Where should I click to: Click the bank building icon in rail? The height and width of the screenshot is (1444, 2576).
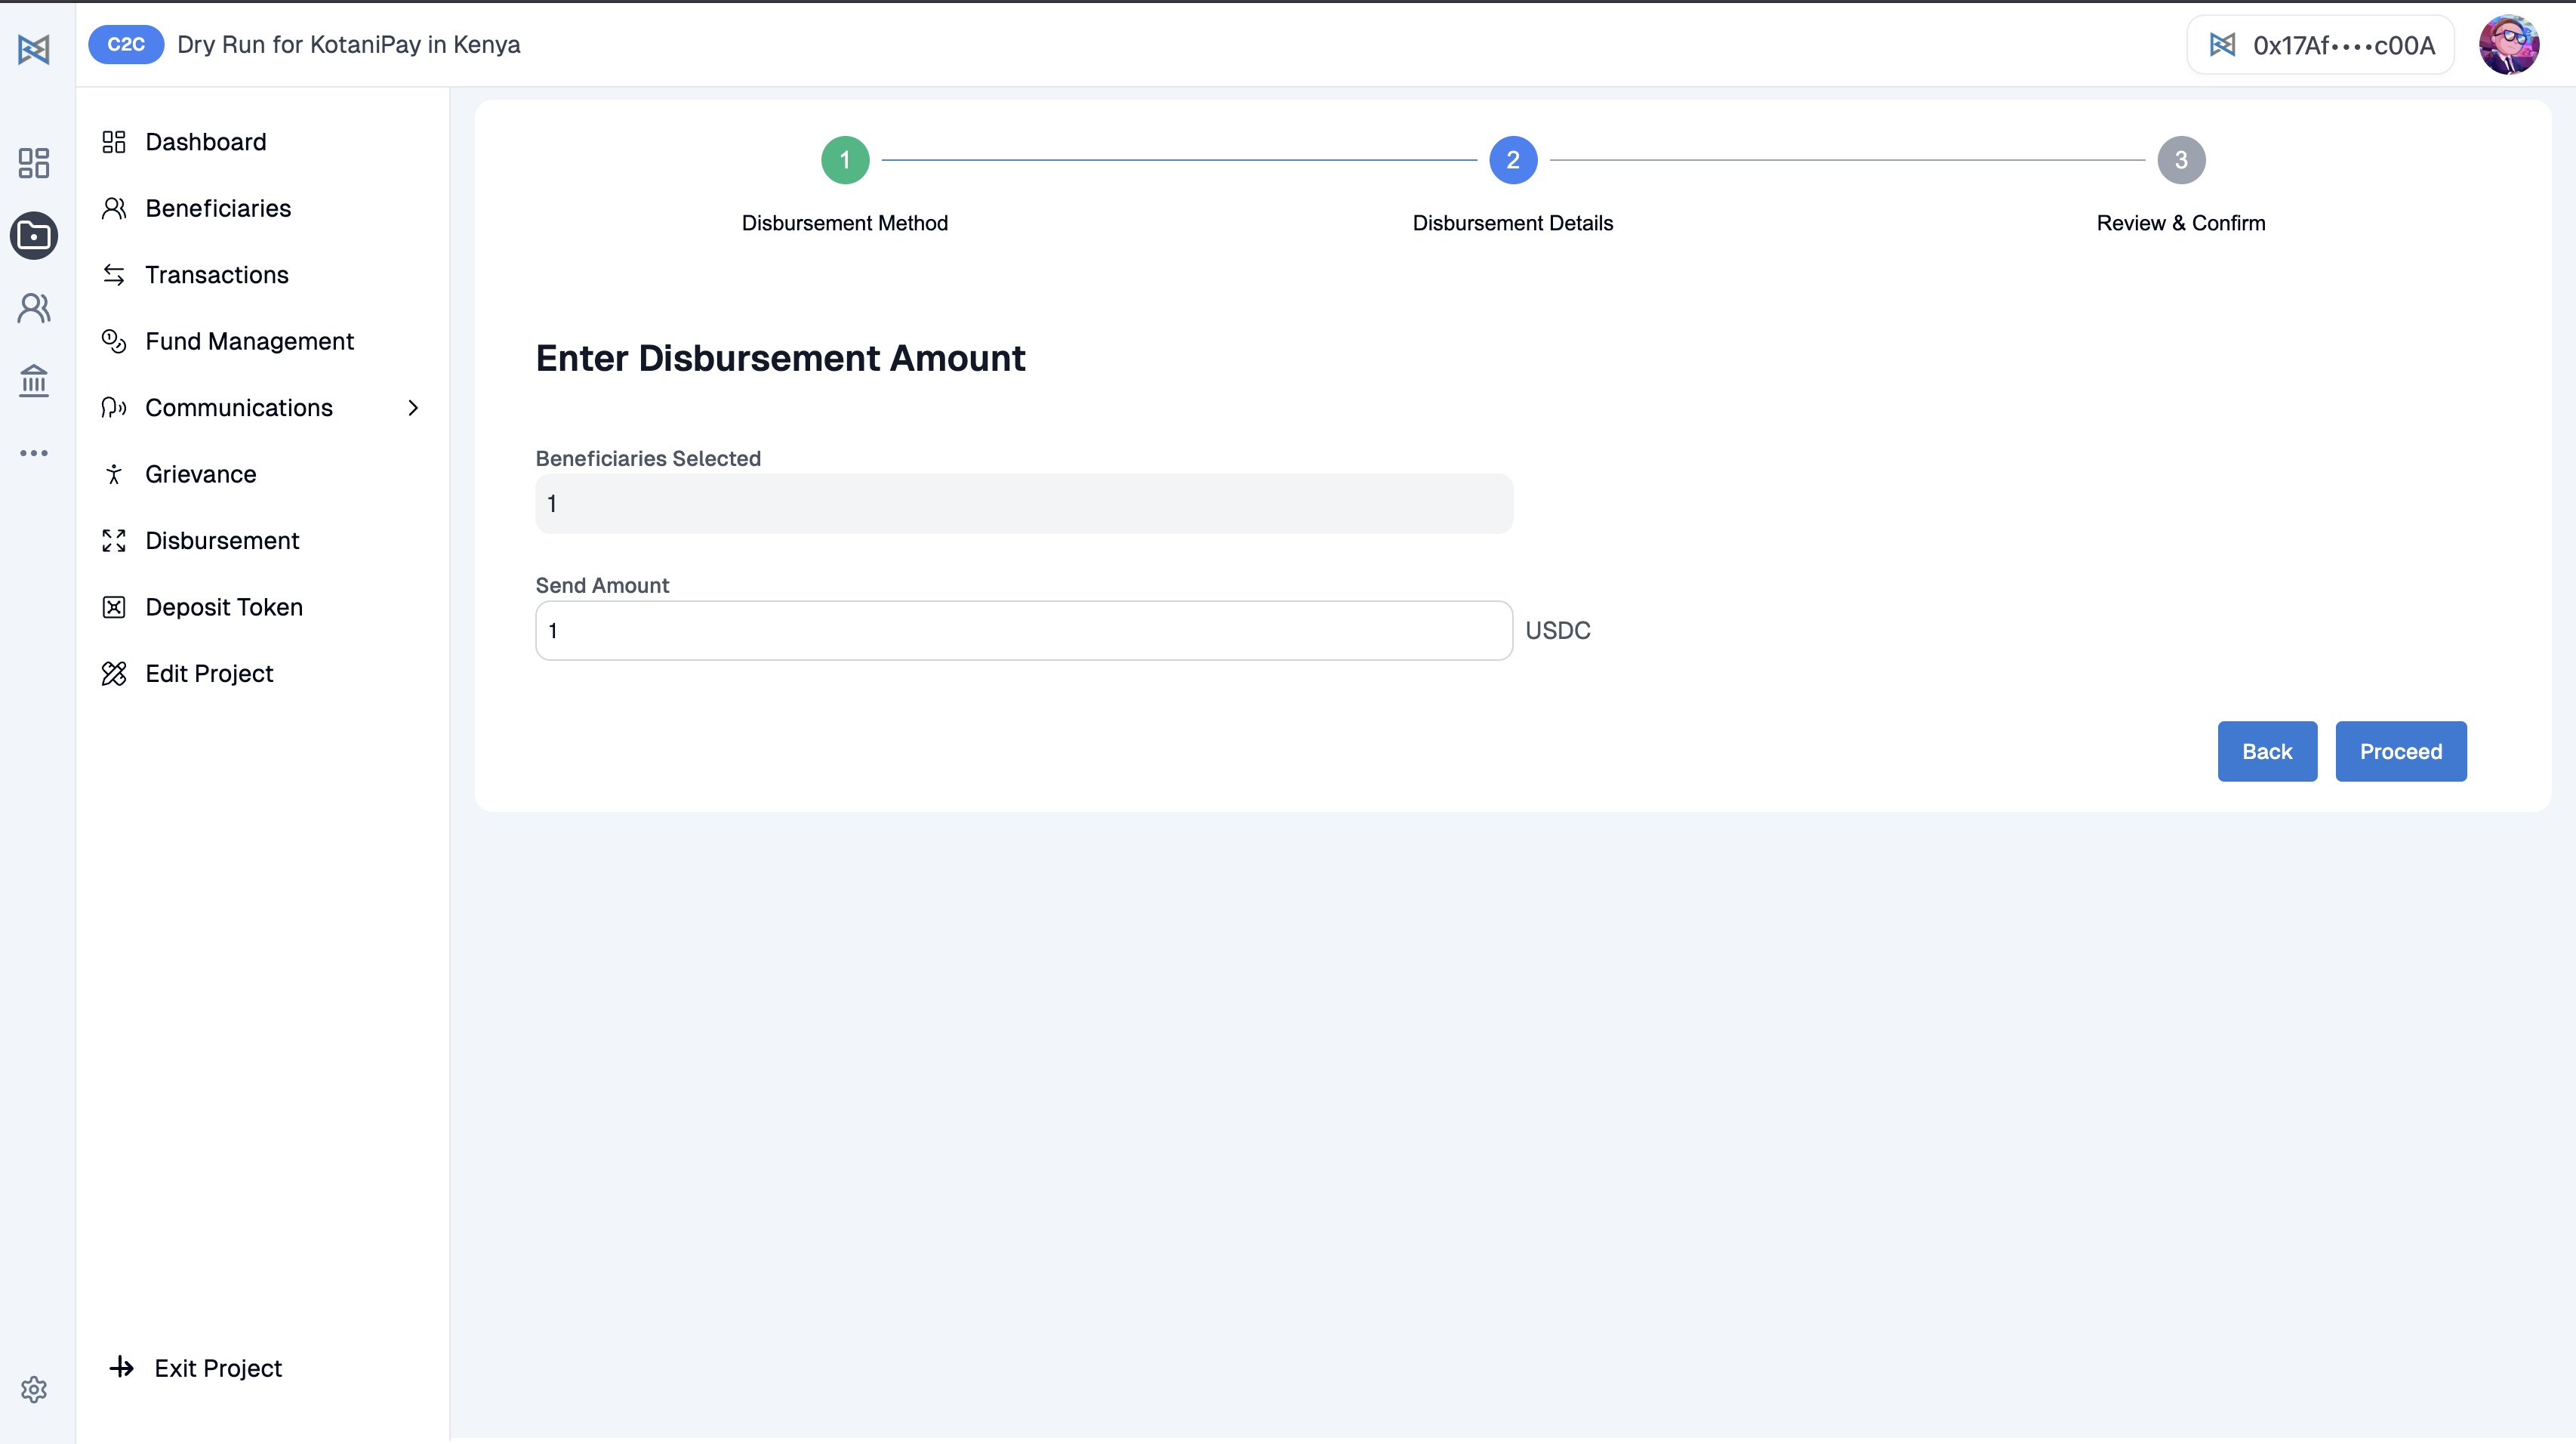point(34,380)
